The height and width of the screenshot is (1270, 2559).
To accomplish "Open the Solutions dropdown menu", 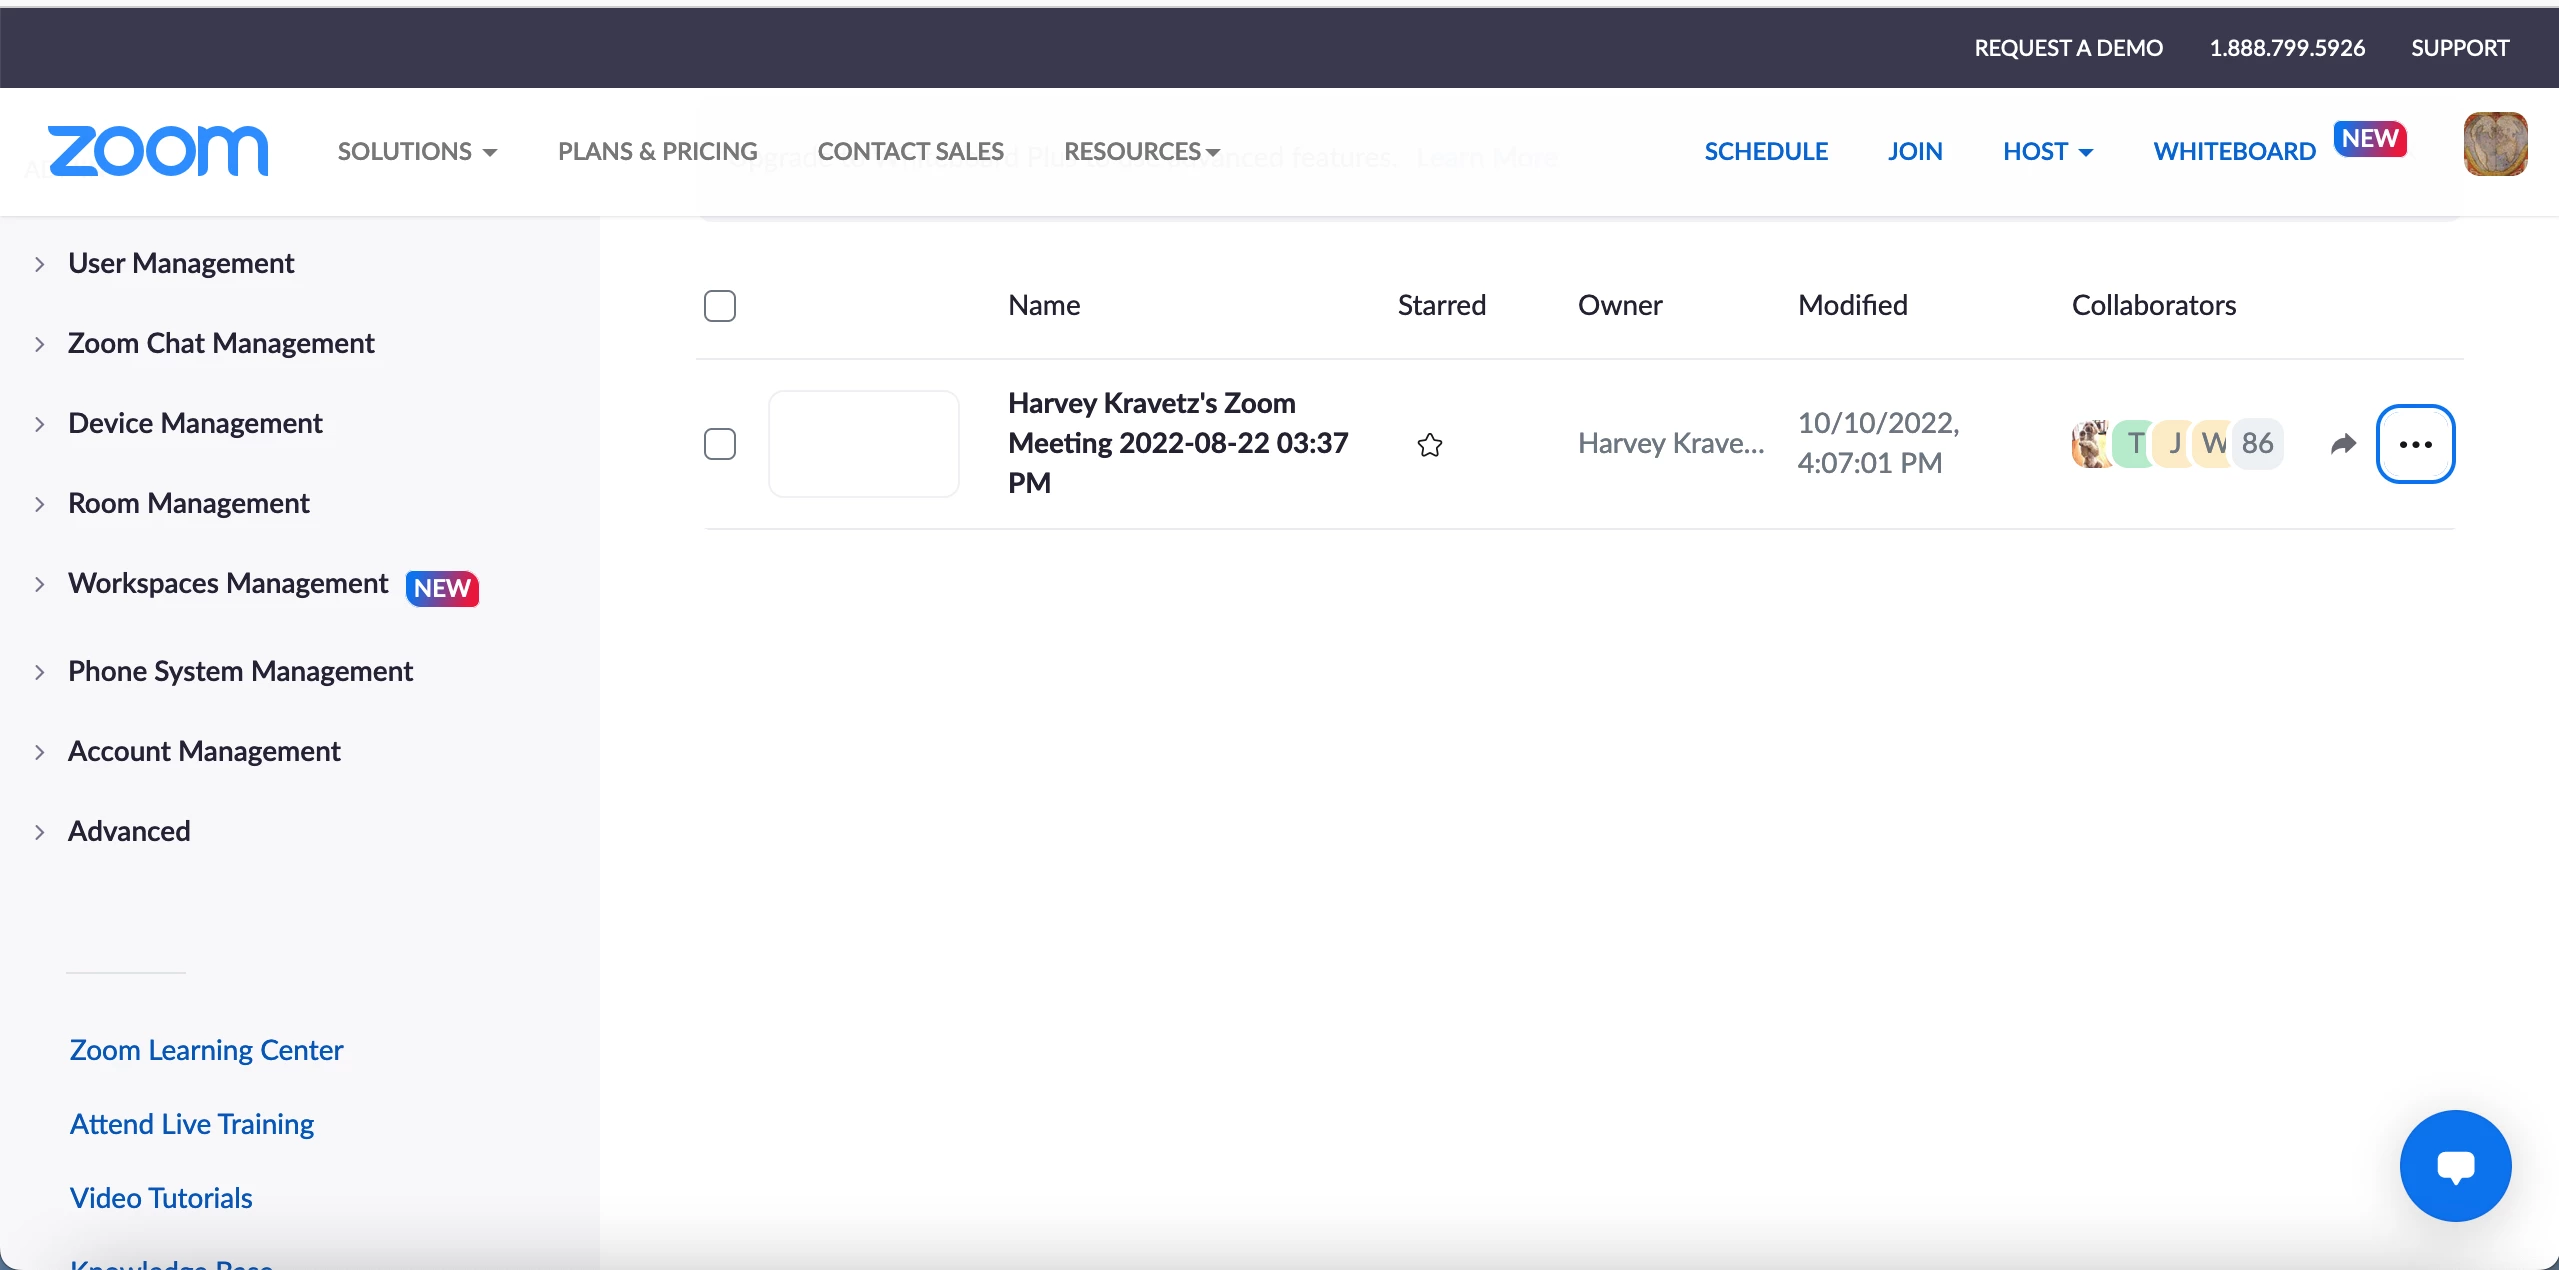I will pyautogui.click(x=417, y=152).
